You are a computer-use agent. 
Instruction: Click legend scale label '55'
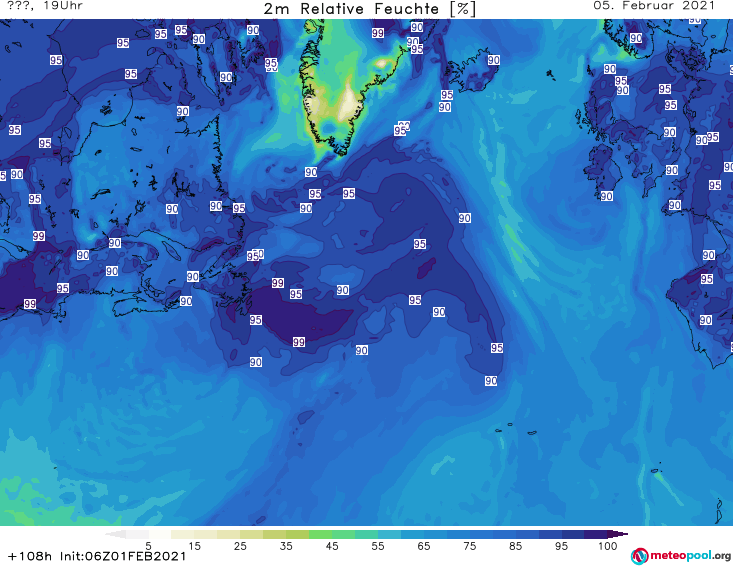[377, 546]
